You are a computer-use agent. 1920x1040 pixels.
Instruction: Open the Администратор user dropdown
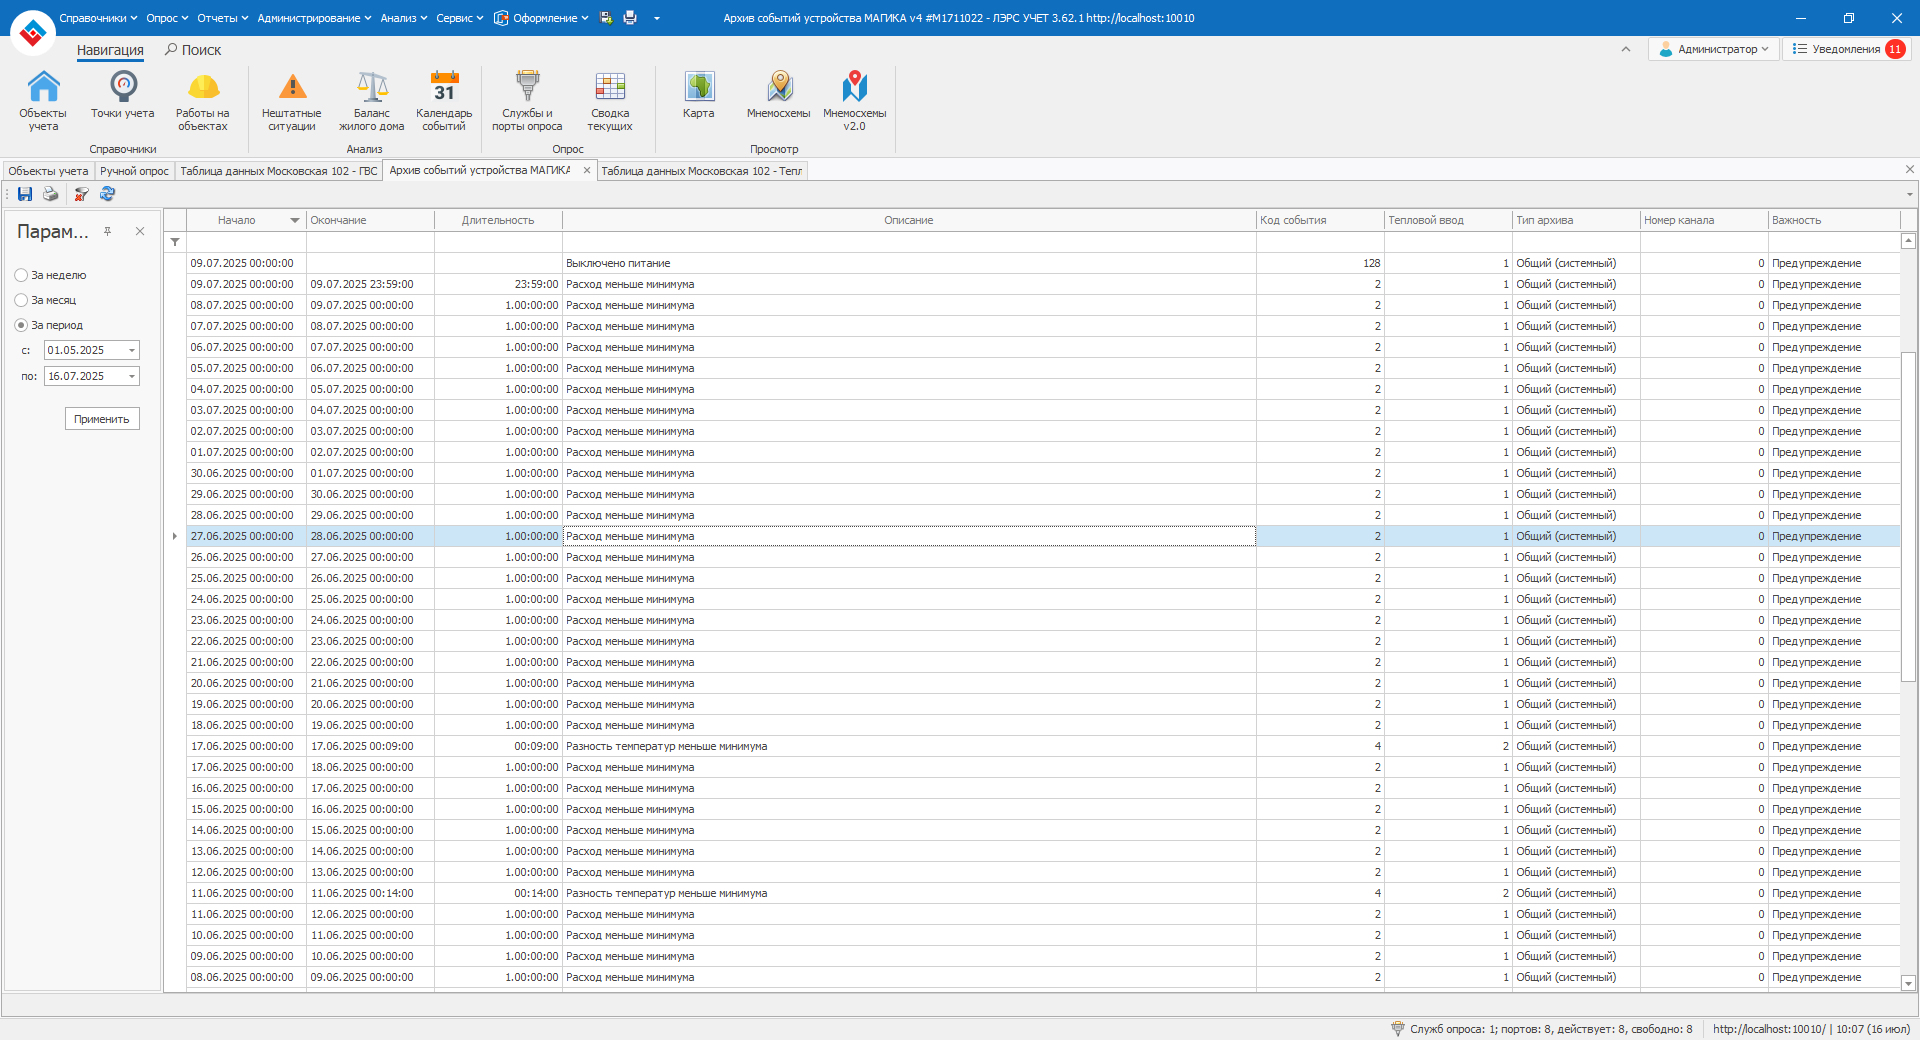coord(1713,49)
